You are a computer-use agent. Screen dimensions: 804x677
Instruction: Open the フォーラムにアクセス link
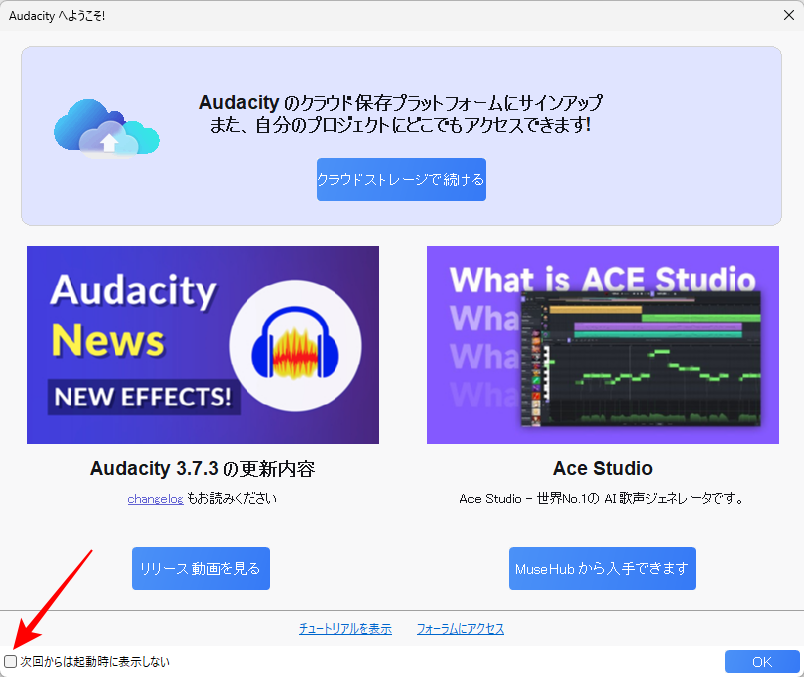pyautogui.click(x=460, y=628)
